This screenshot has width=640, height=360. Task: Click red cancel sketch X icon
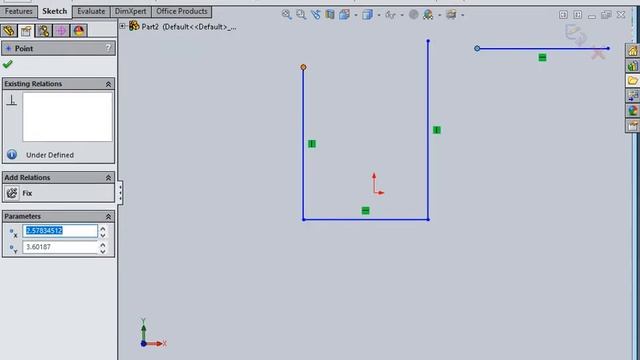[x=598, y=53]
